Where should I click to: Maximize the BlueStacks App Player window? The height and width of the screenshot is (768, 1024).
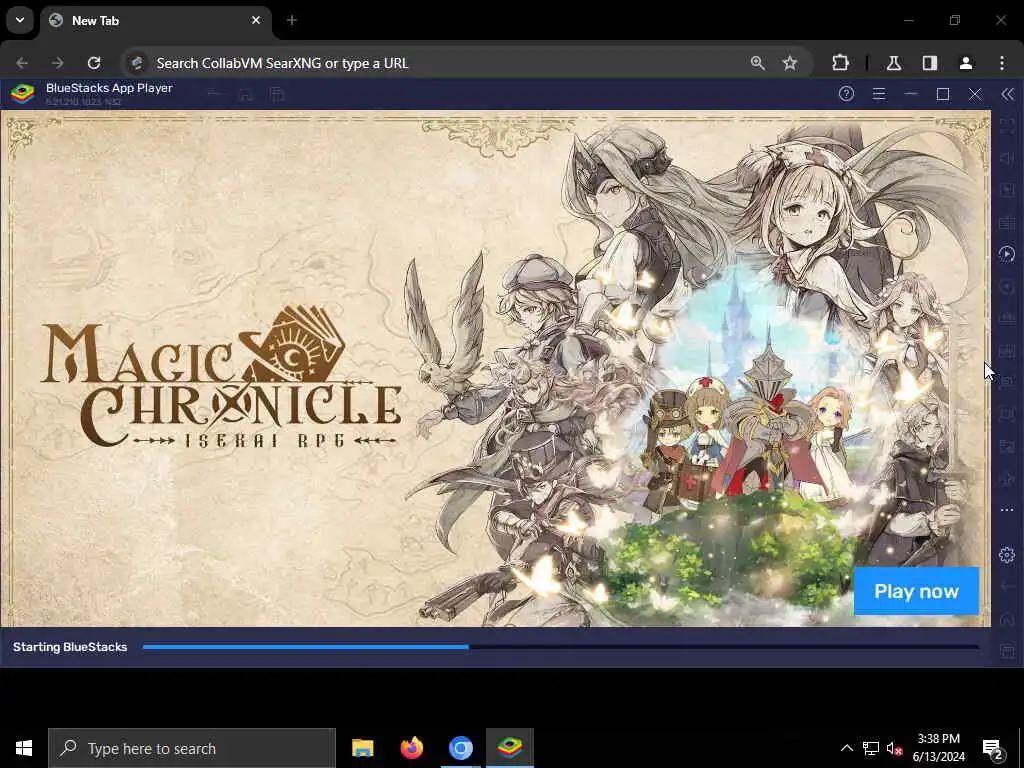942,94
